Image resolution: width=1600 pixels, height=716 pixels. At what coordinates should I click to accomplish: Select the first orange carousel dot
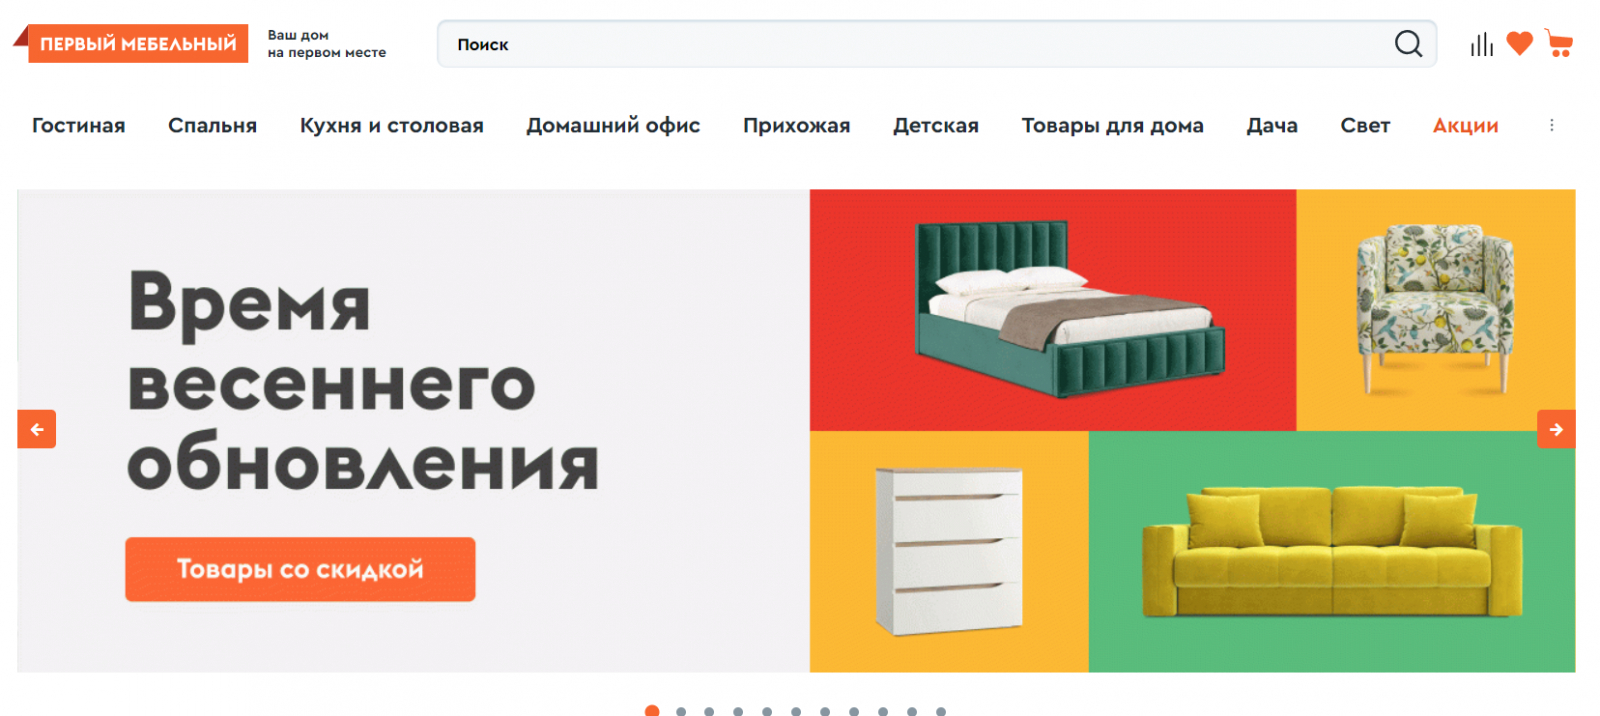pos(652,711)
